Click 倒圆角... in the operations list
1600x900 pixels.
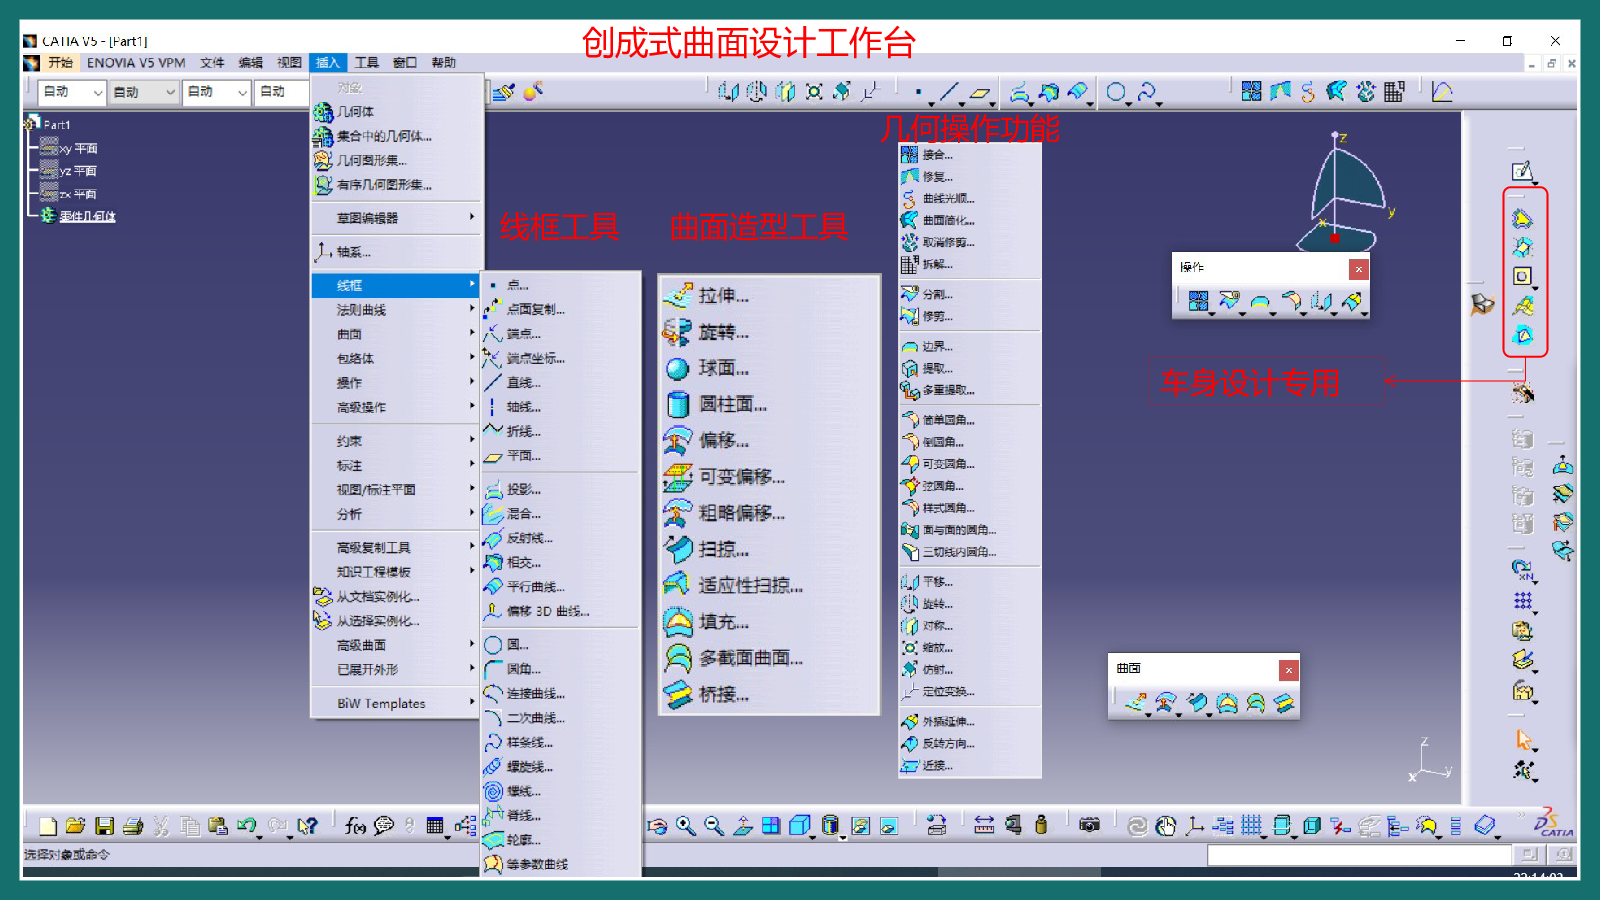(969, 442)
